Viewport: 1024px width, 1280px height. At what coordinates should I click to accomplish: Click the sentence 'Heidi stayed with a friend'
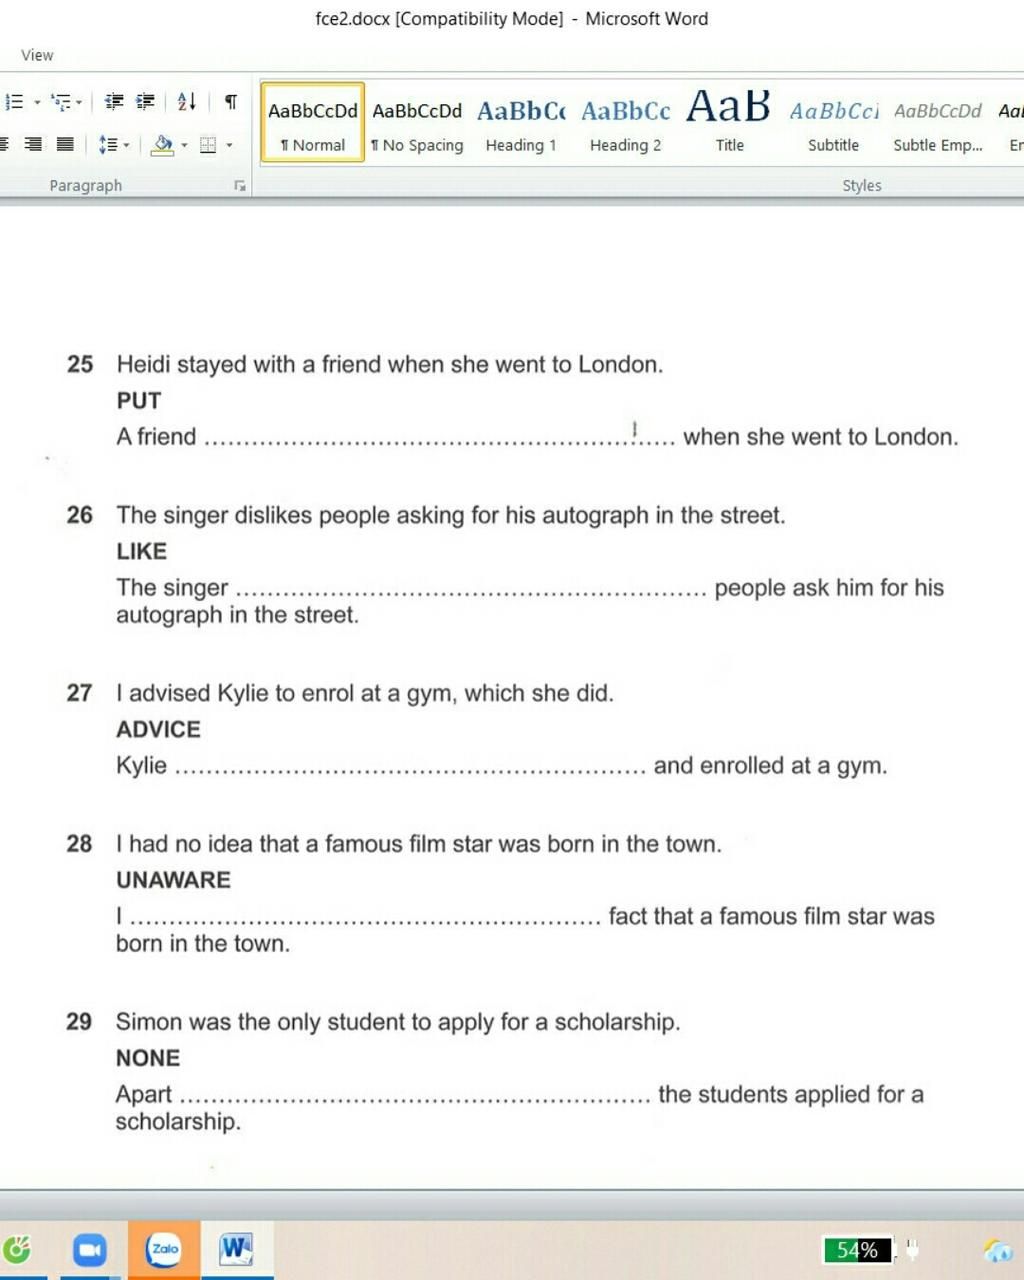pyautogui.click(x=390, y=365)
